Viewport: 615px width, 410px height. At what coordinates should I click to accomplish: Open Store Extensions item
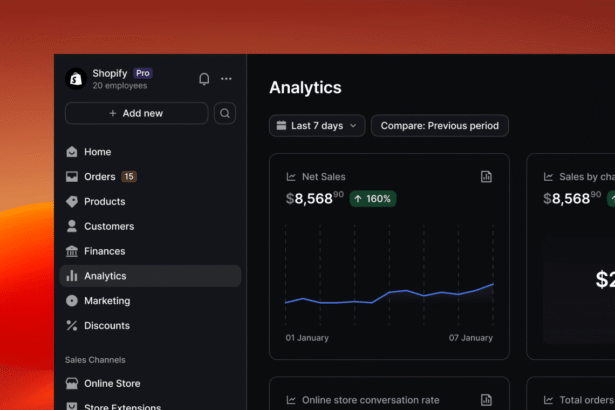(150, 406)
